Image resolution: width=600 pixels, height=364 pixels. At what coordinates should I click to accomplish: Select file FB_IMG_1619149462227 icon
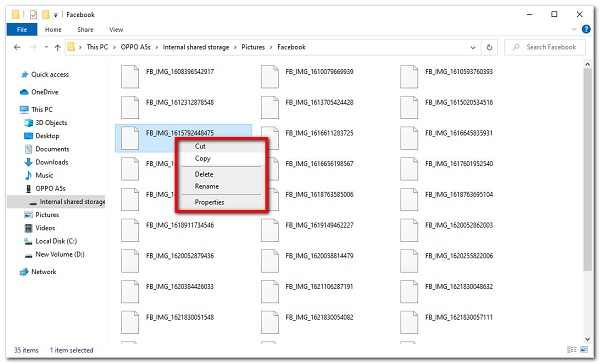pyautogui.click(x=269, y=230)
